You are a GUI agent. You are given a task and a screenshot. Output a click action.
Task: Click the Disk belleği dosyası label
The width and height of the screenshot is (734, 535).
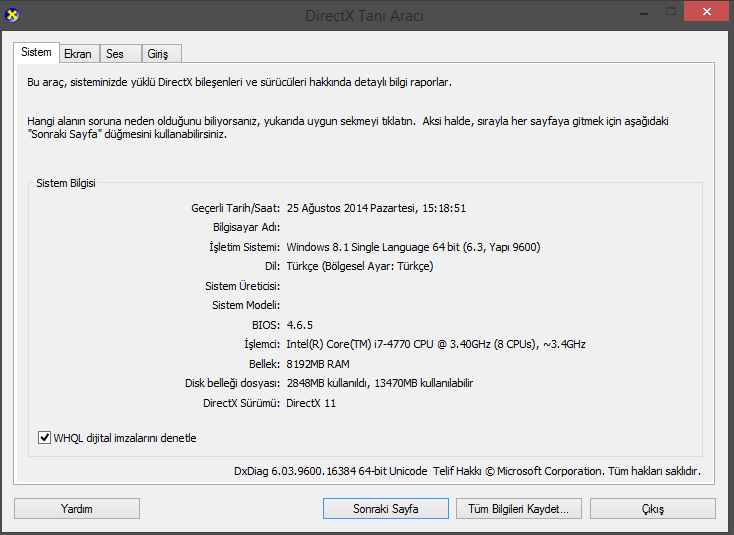232,383
